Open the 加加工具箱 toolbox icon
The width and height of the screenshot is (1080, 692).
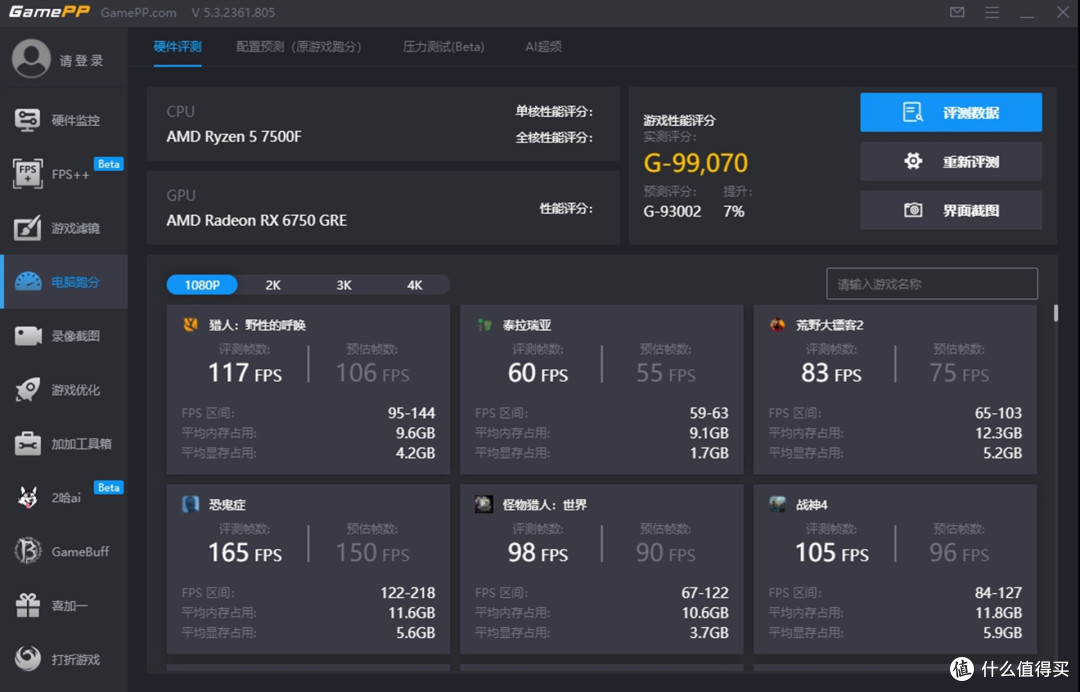tap(28, 443)
